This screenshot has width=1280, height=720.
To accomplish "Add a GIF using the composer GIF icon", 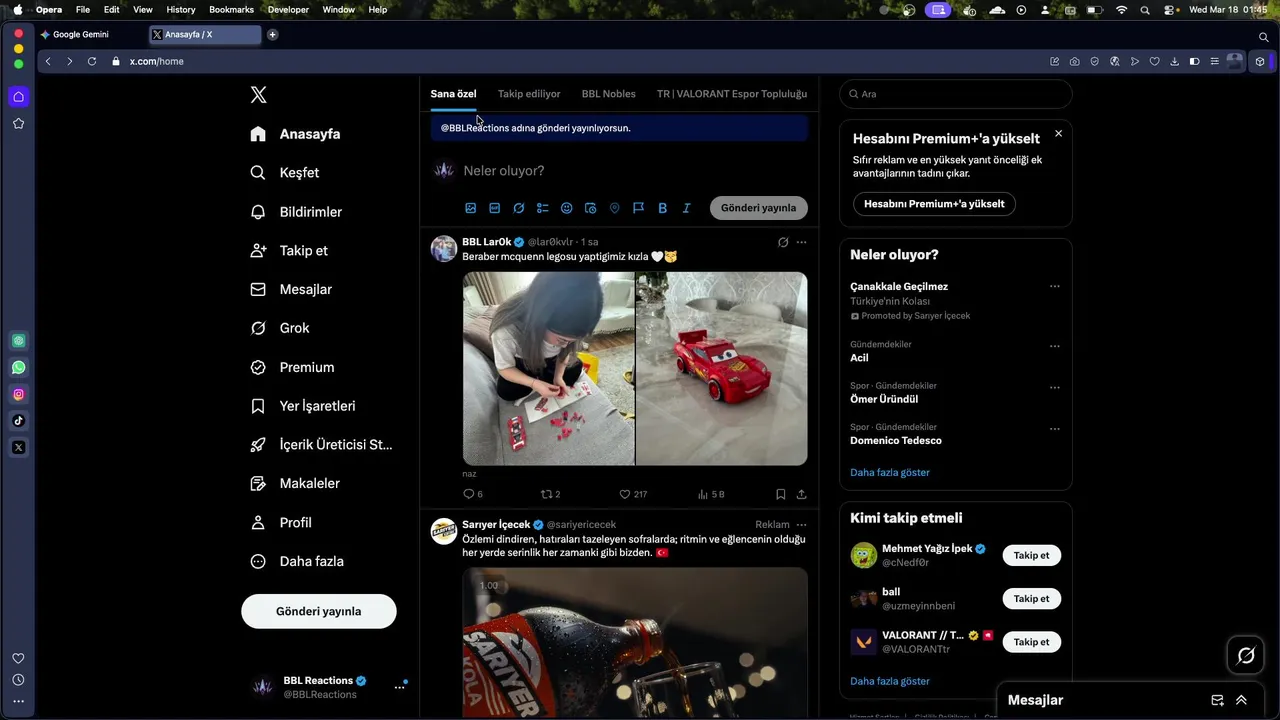I will pos(495,208).
